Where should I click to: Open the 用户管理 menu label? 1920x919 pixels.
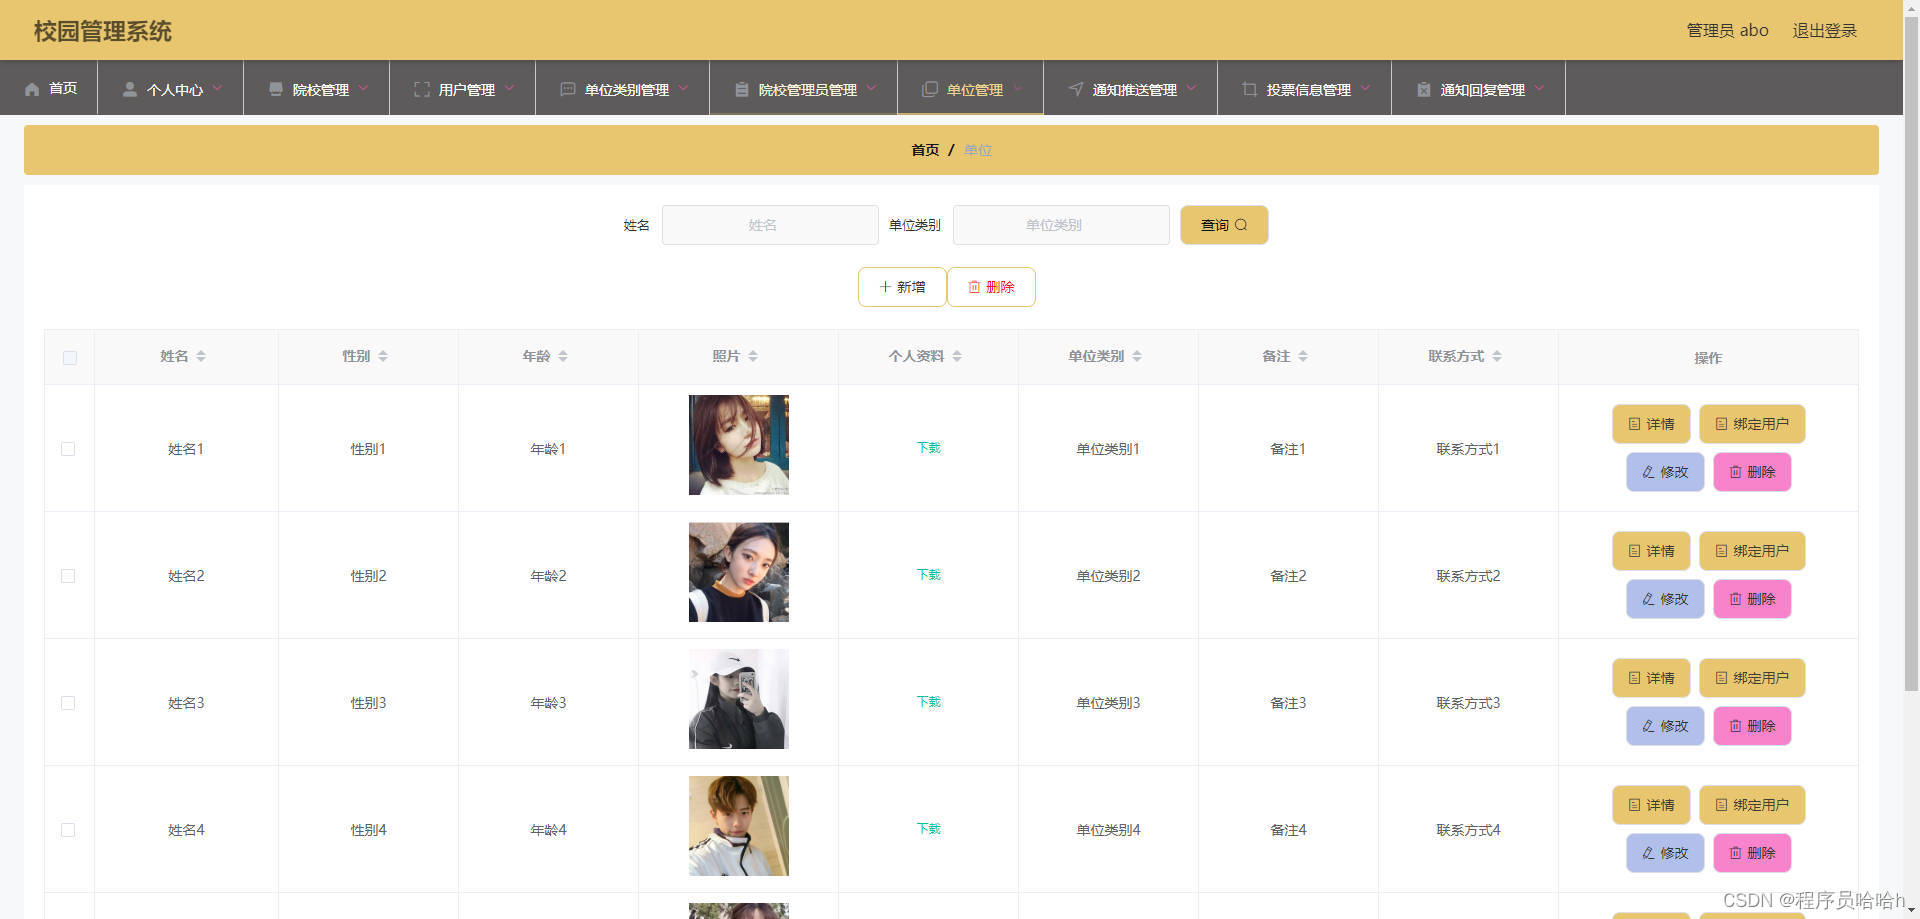click(x=467, y=89)
